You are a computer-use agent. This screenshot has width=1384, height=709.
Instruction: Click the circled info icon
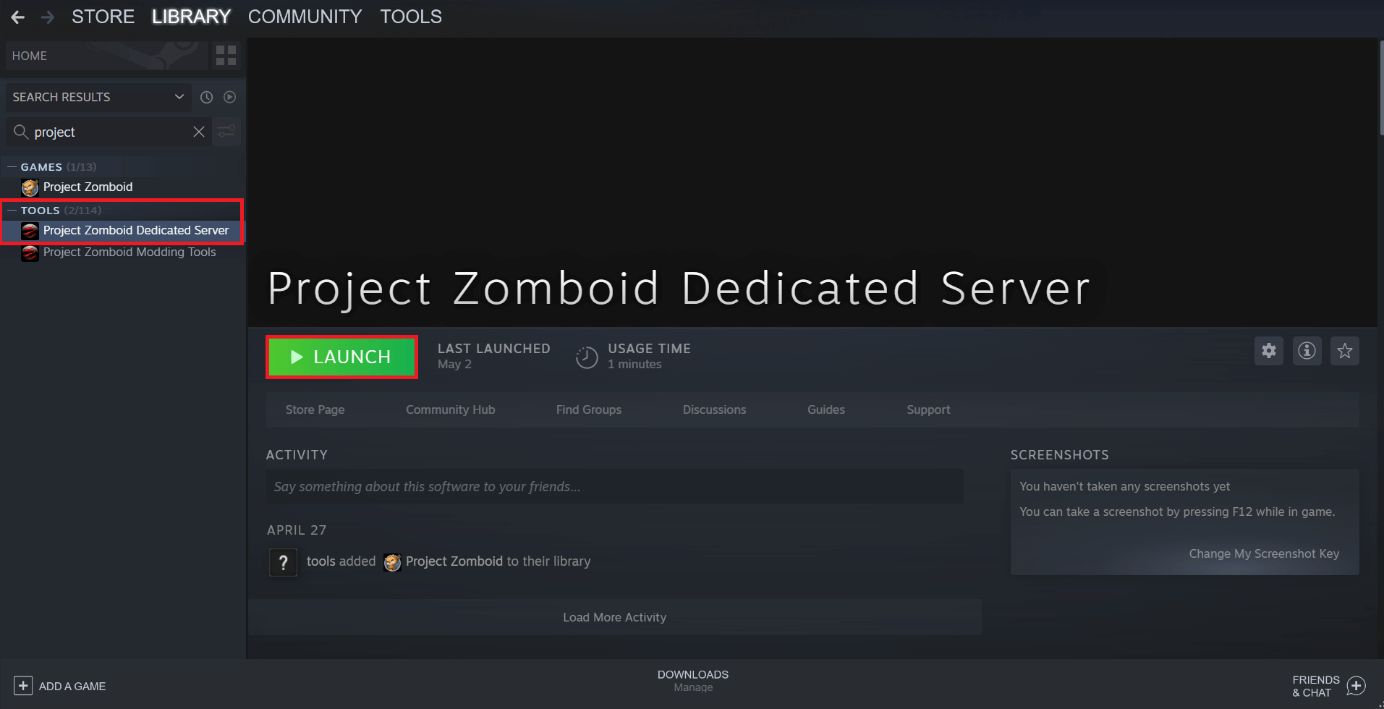(x=1306, y=351)
